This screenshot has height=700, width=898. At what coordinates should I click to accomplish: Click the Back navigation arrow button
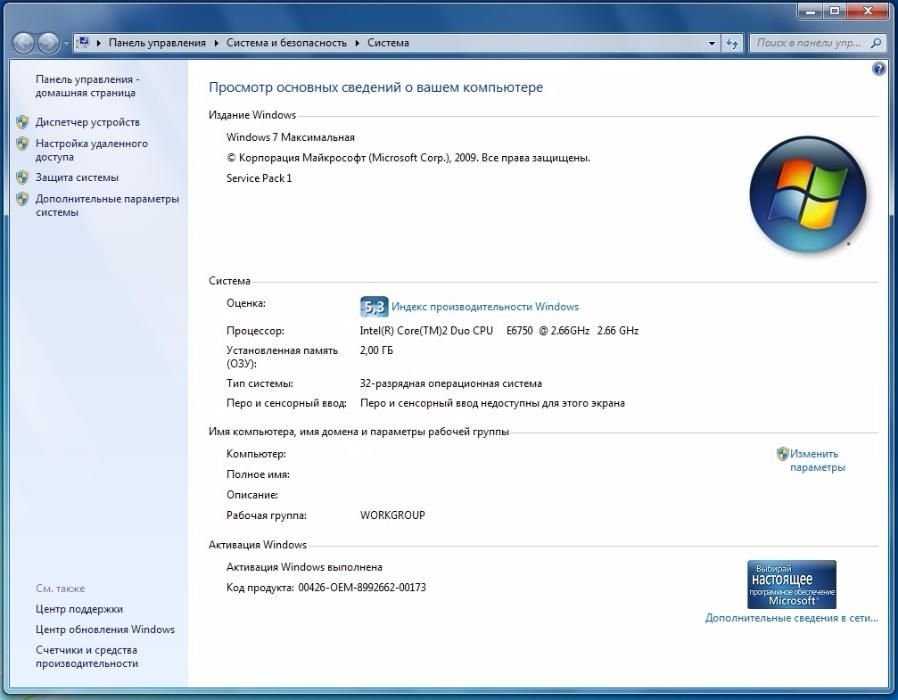click(x=23, y=43)
